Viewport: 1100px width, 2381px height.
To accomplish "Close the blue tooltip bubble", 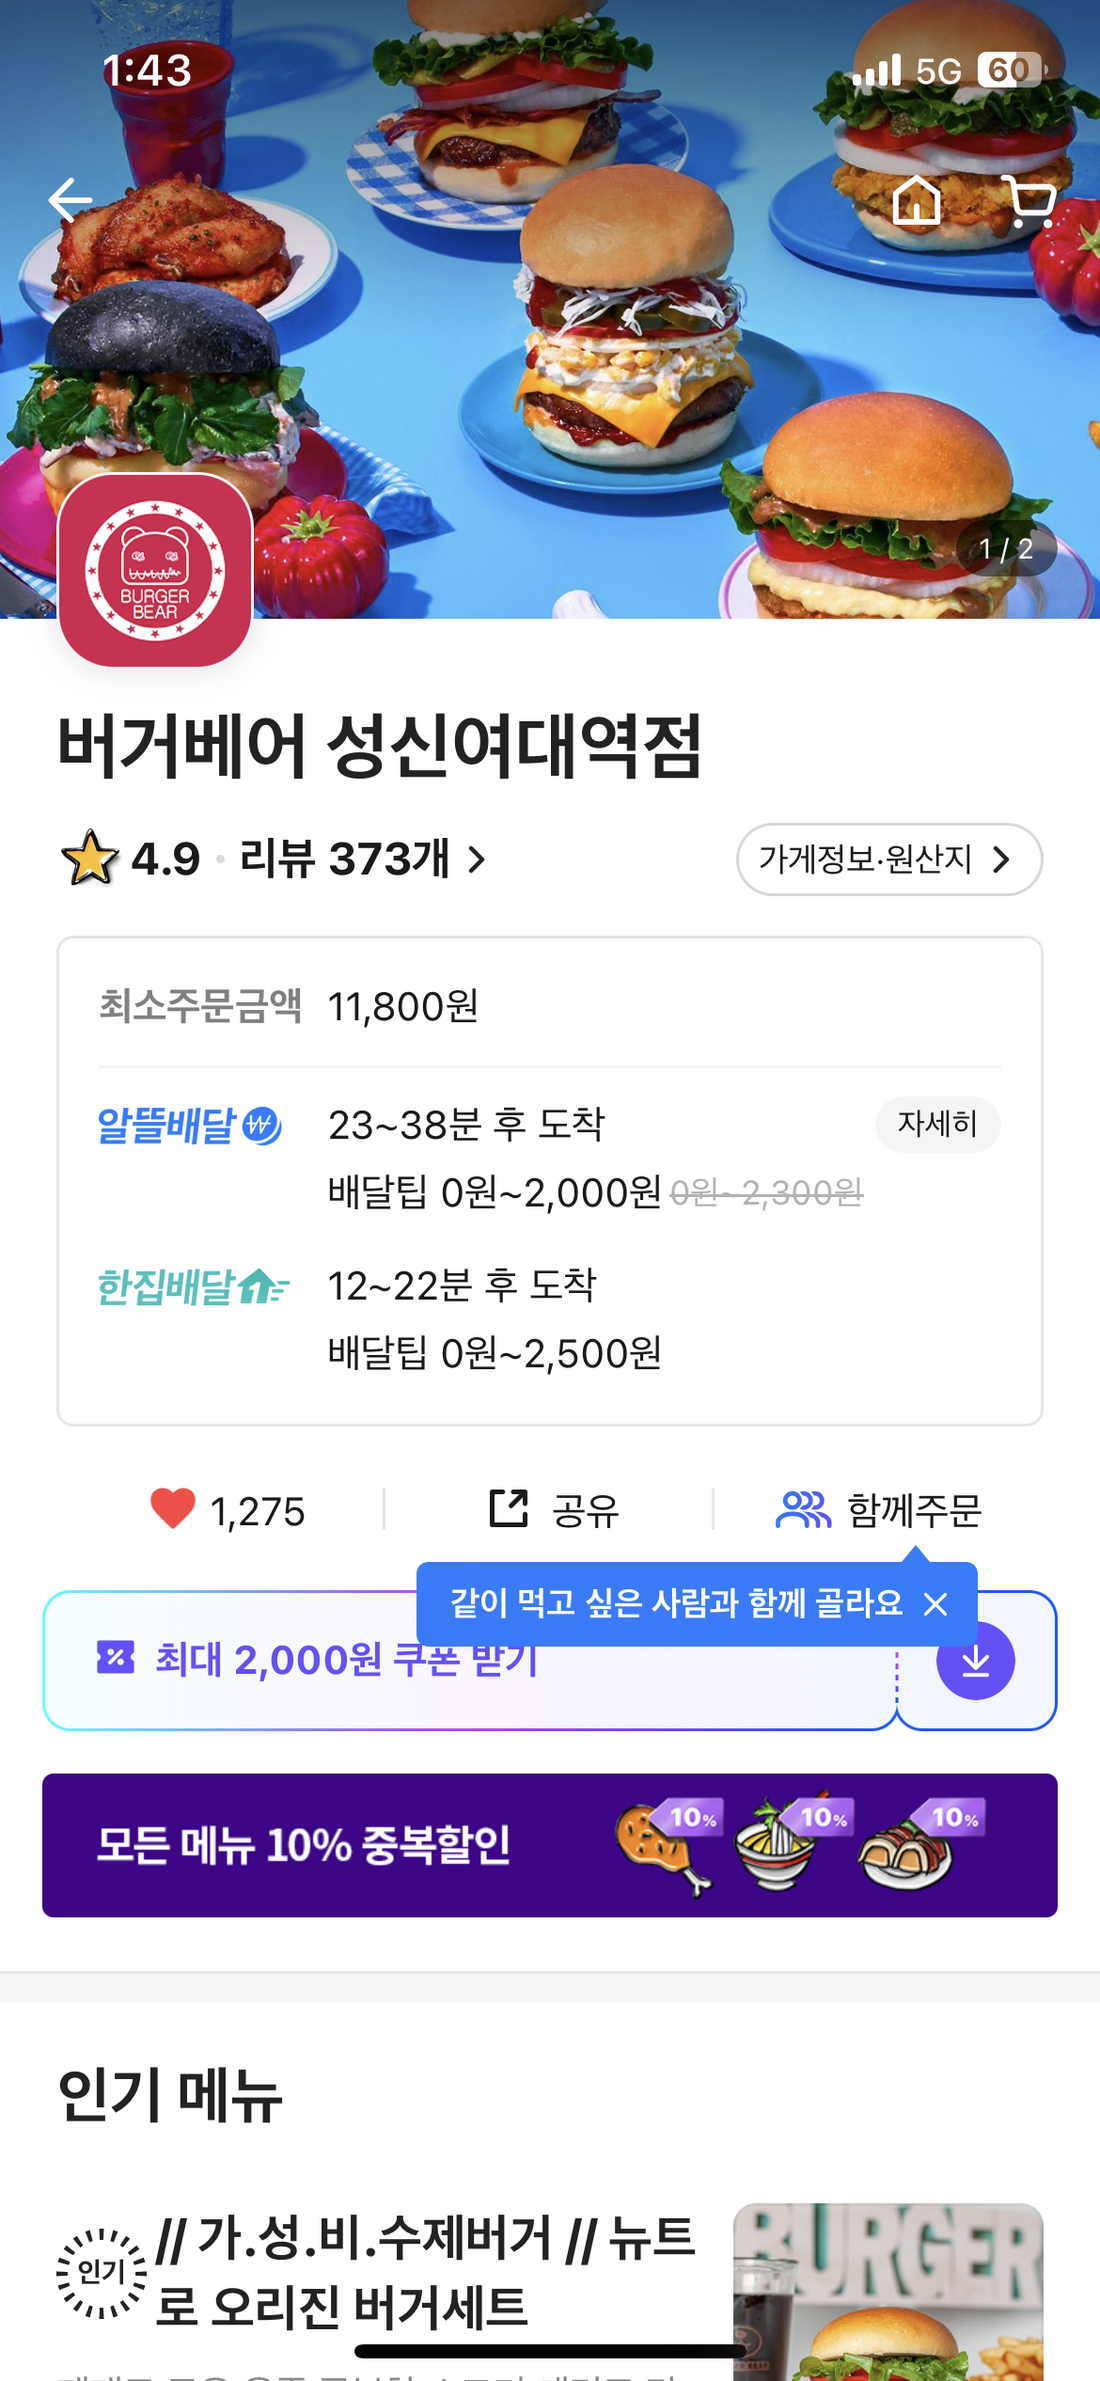I will pyautogui.click(x=936, y=1604).
